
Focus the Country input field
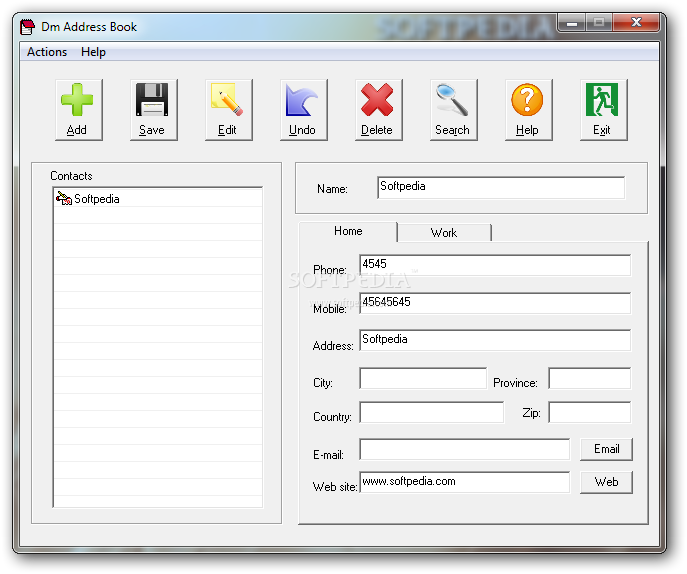432,412
